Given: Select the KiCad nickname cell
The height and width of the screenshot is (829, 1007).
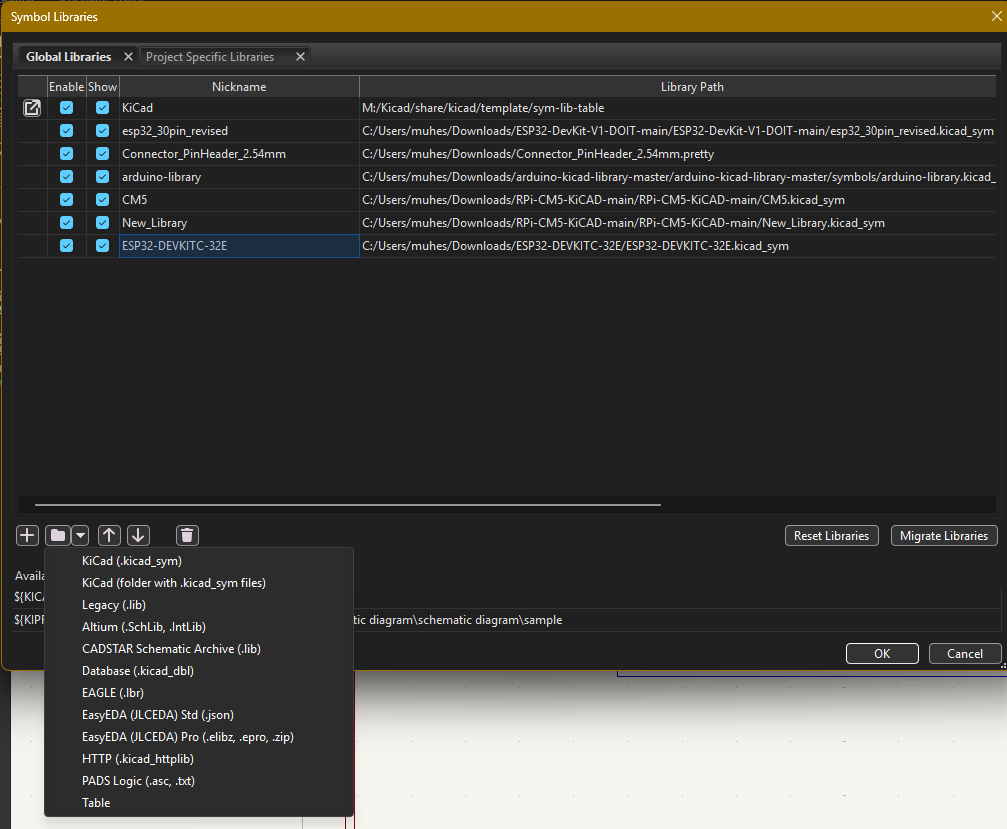Looking at the screenshot, I should click(x=239, y=108).
